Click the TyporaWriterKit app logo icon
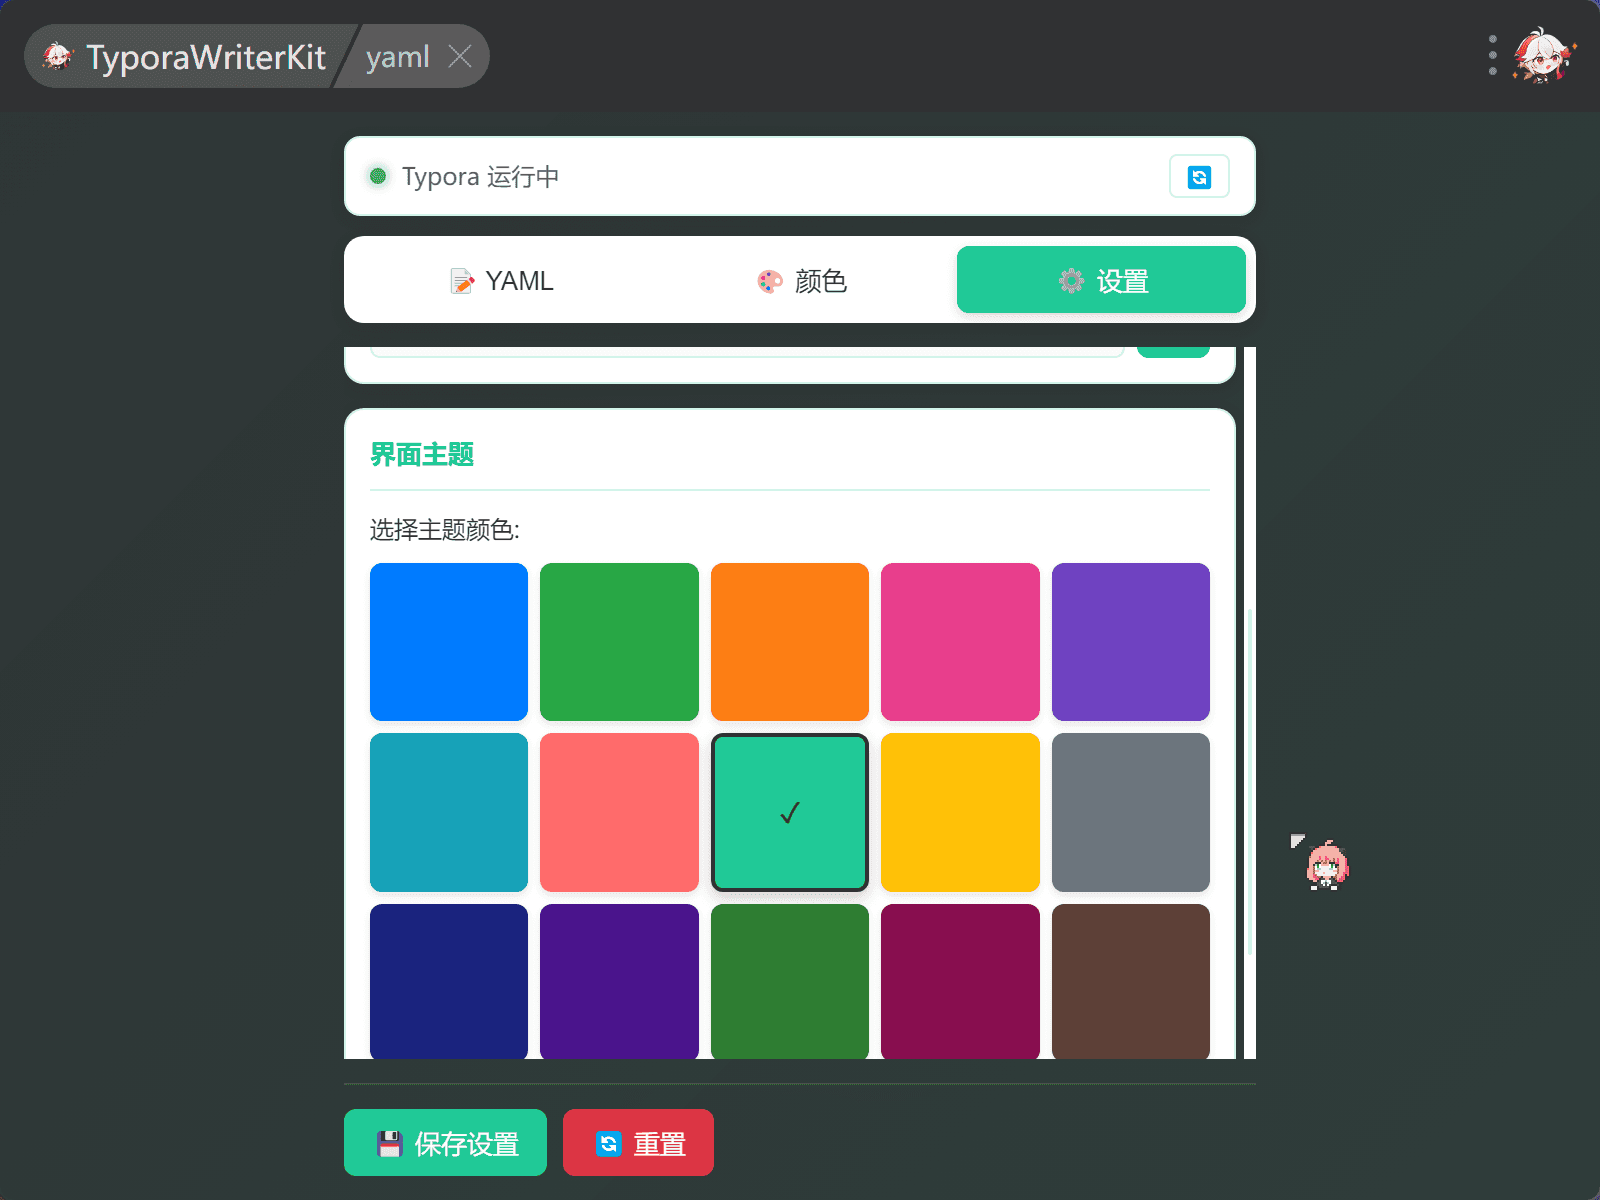The width and height of the screenshot is (1600, 1200). coord(58,57)
